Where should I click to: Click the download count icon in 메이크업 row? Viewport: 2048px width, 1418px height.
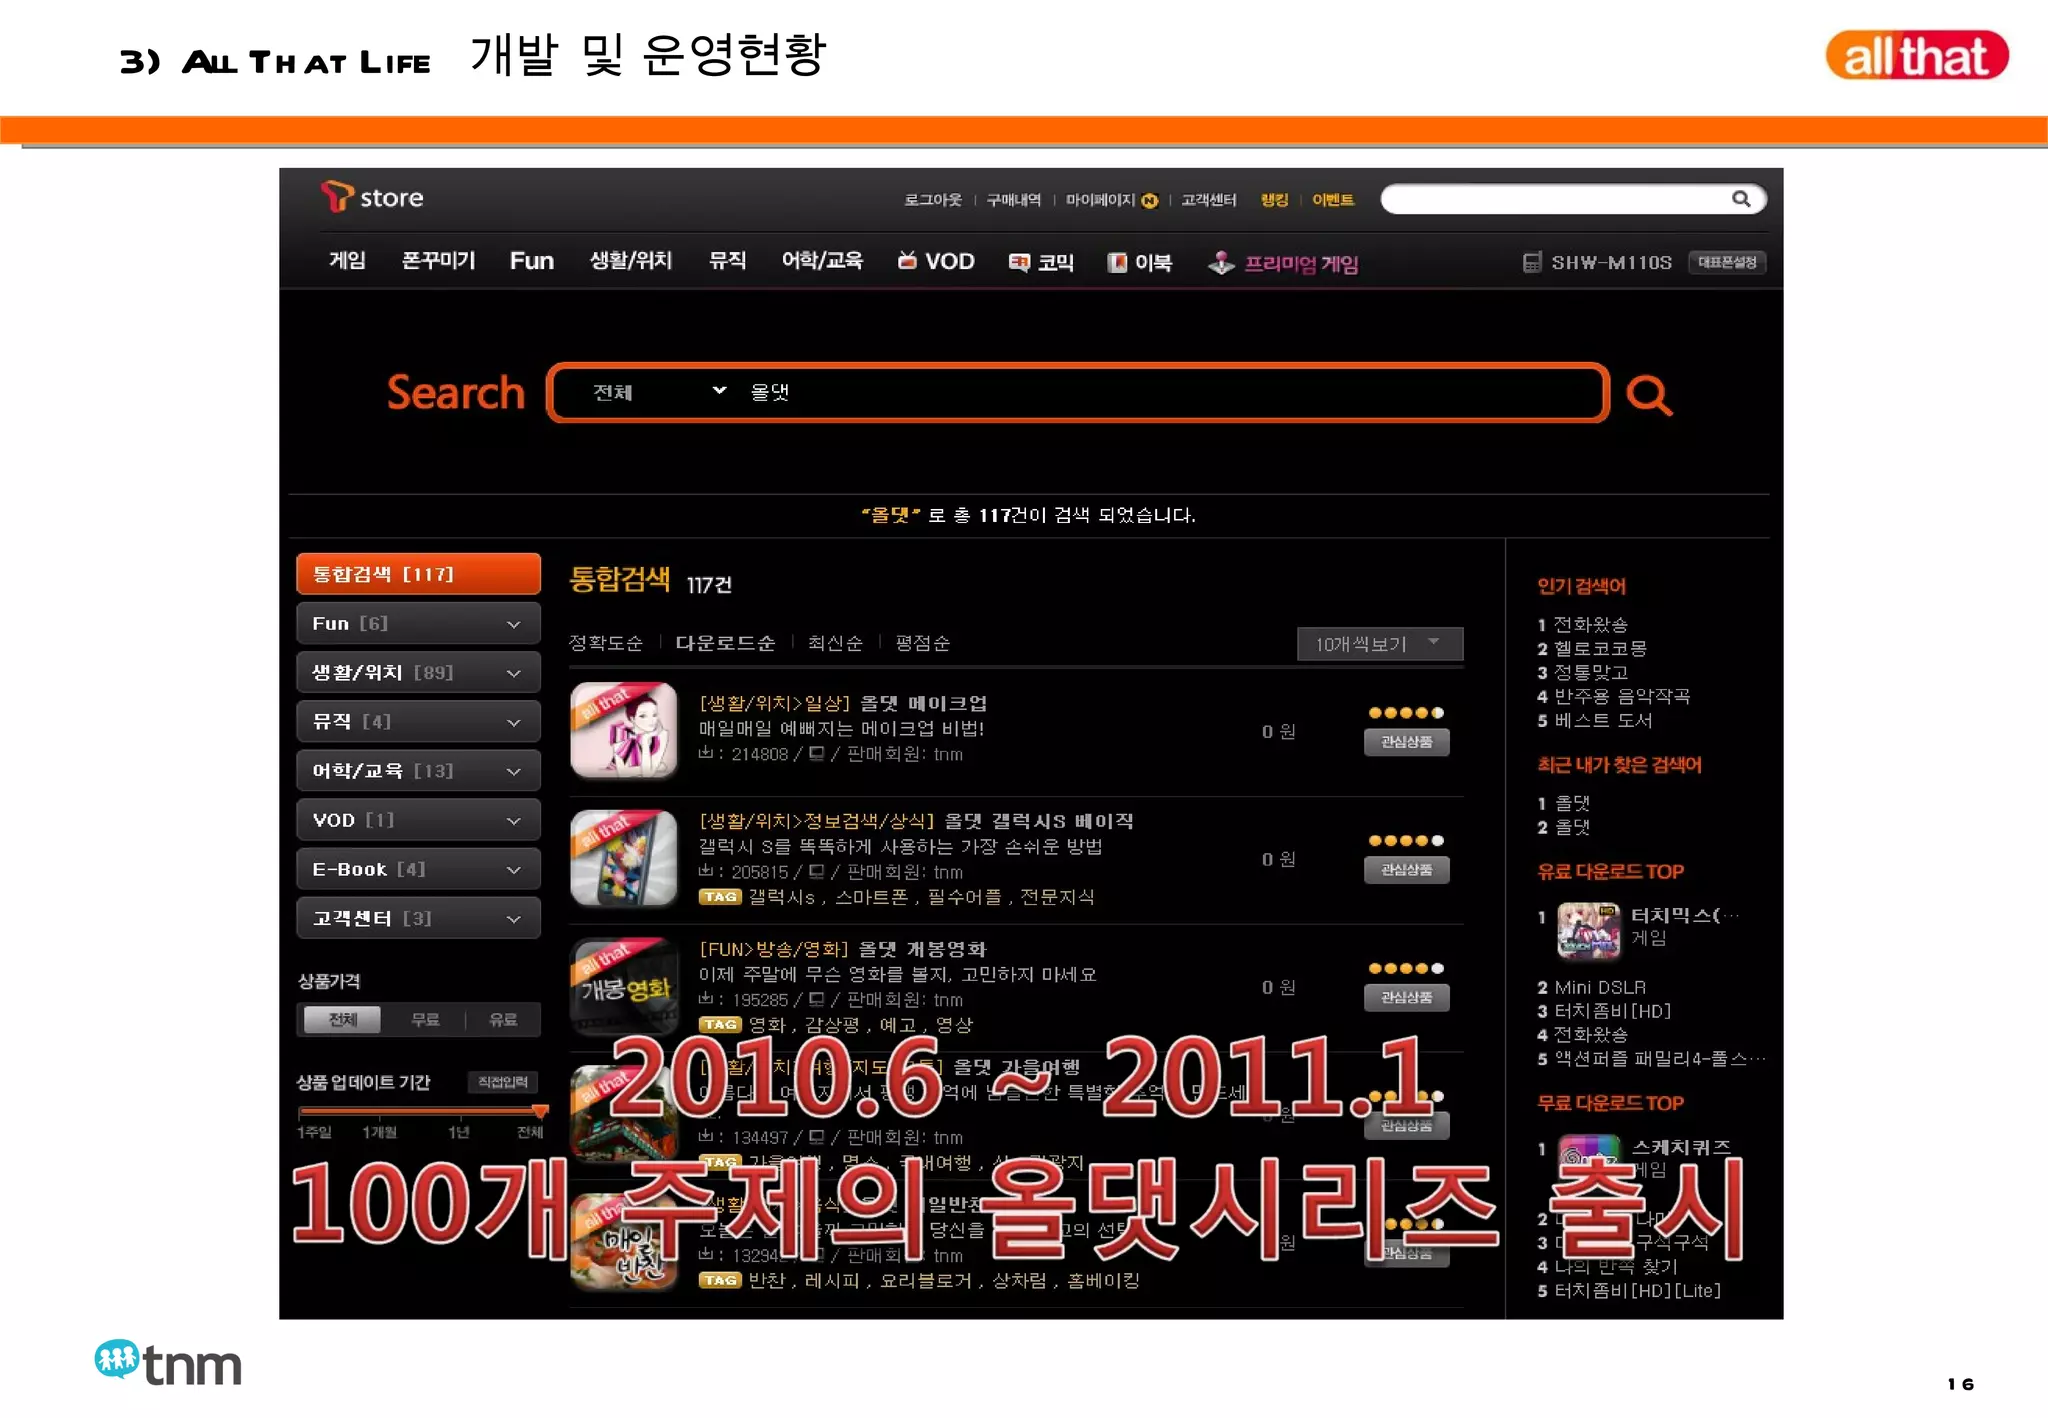(706, 753)
